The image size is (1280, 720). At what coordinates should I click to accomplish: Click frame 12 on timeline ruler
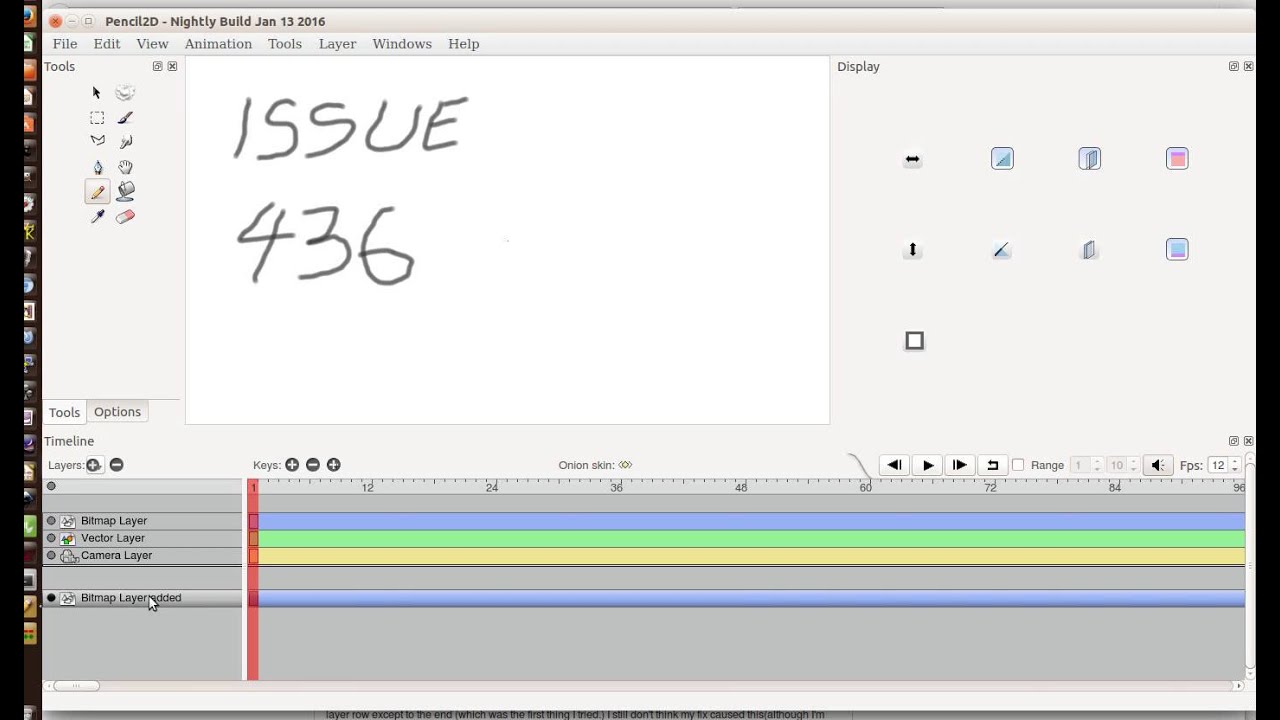[x=368, y=487]
